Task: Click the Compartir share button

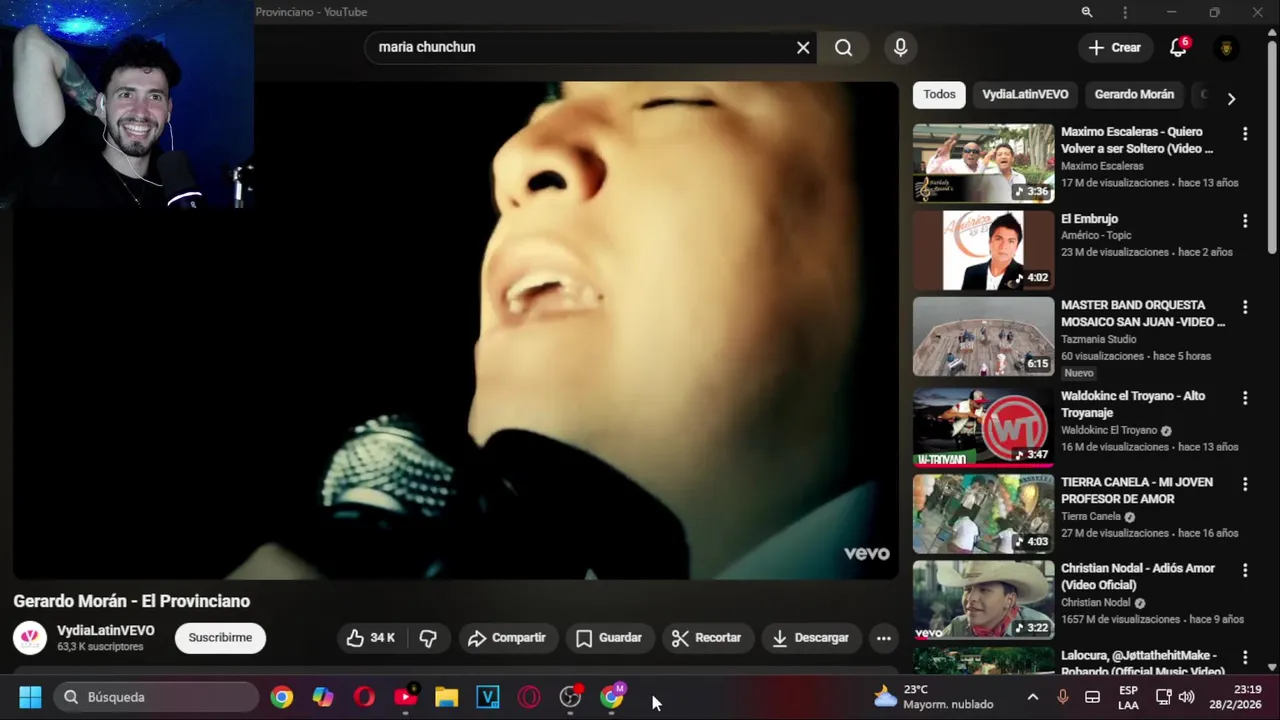Action: pos(507,638)
